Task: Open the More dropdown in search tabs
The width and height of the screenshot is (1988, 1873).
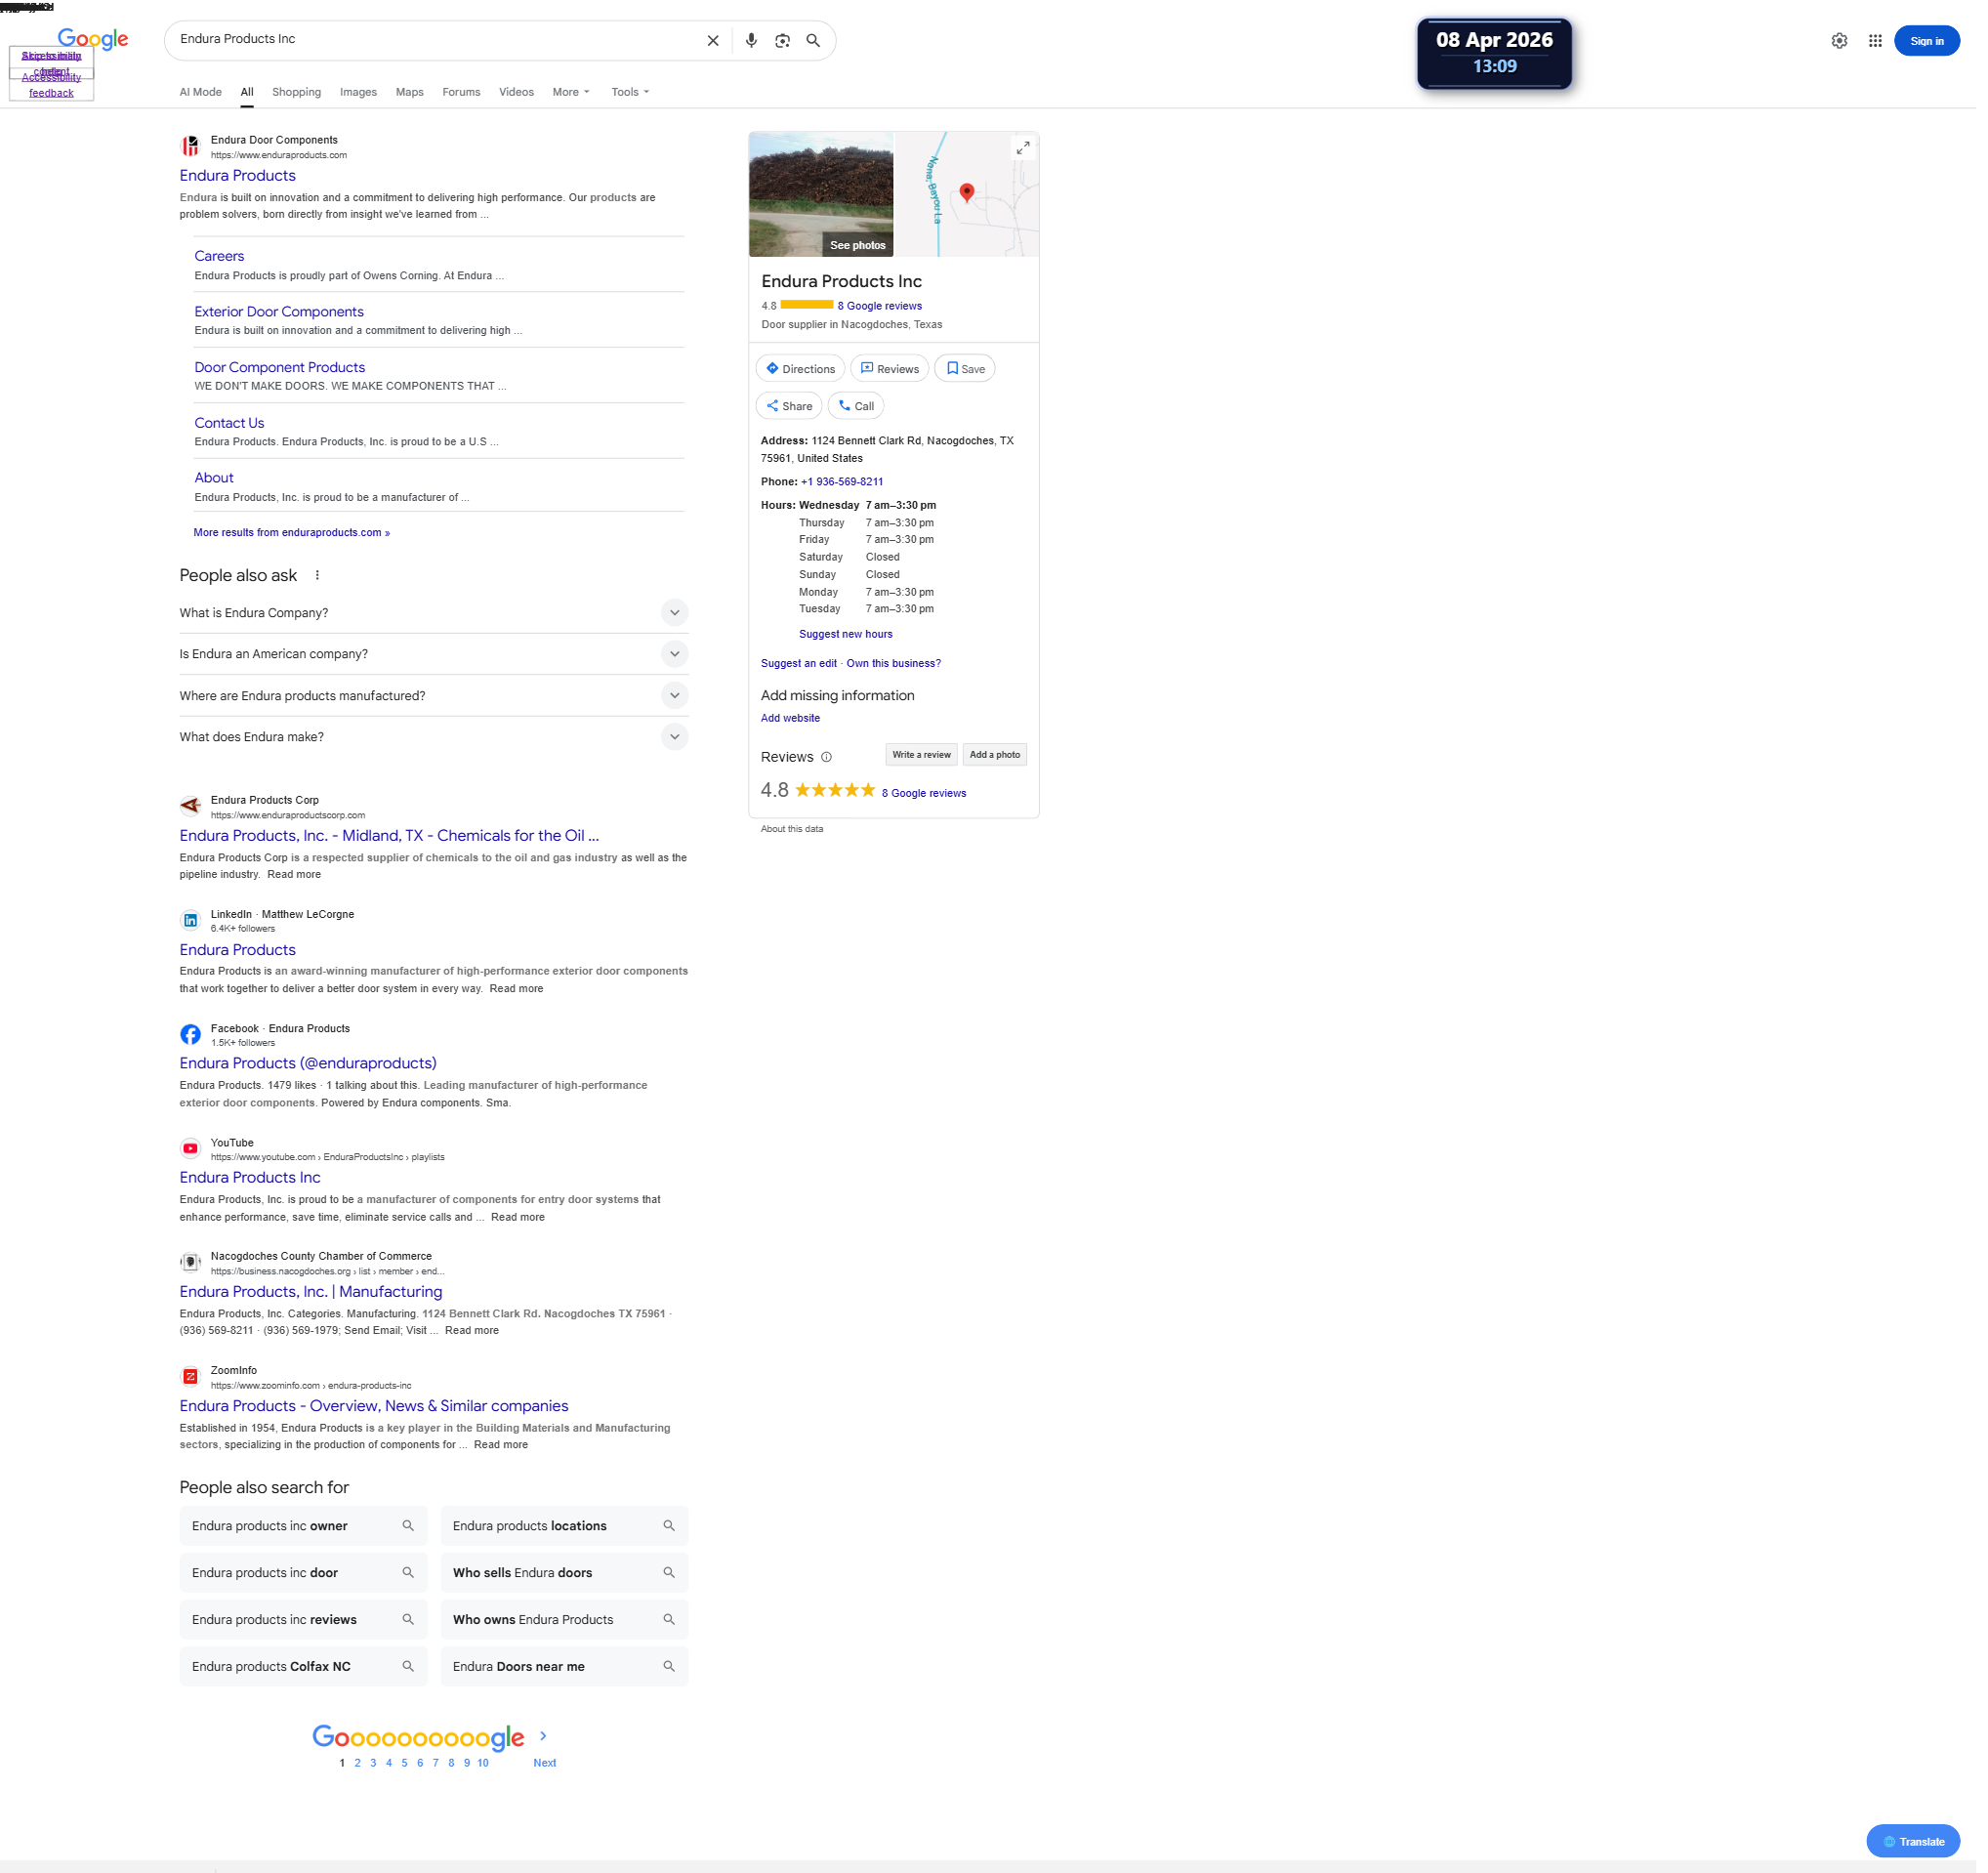Action: tap(574, 92)
